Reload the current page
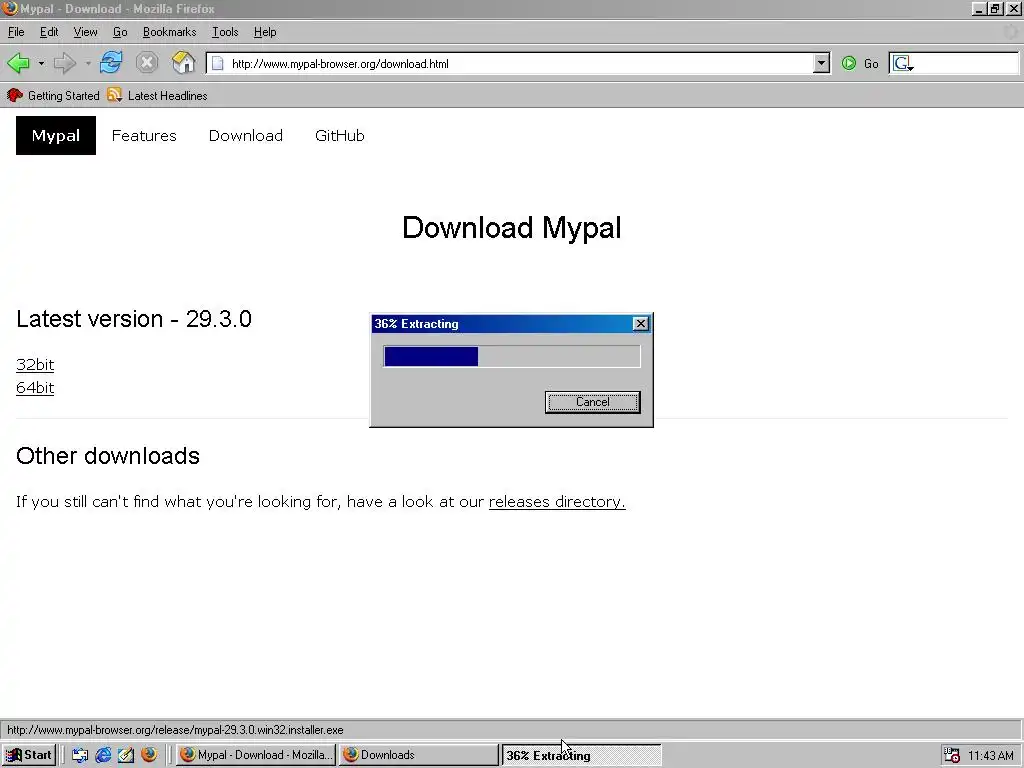The height and width of the screenshot is (768, 1024). 111,63
